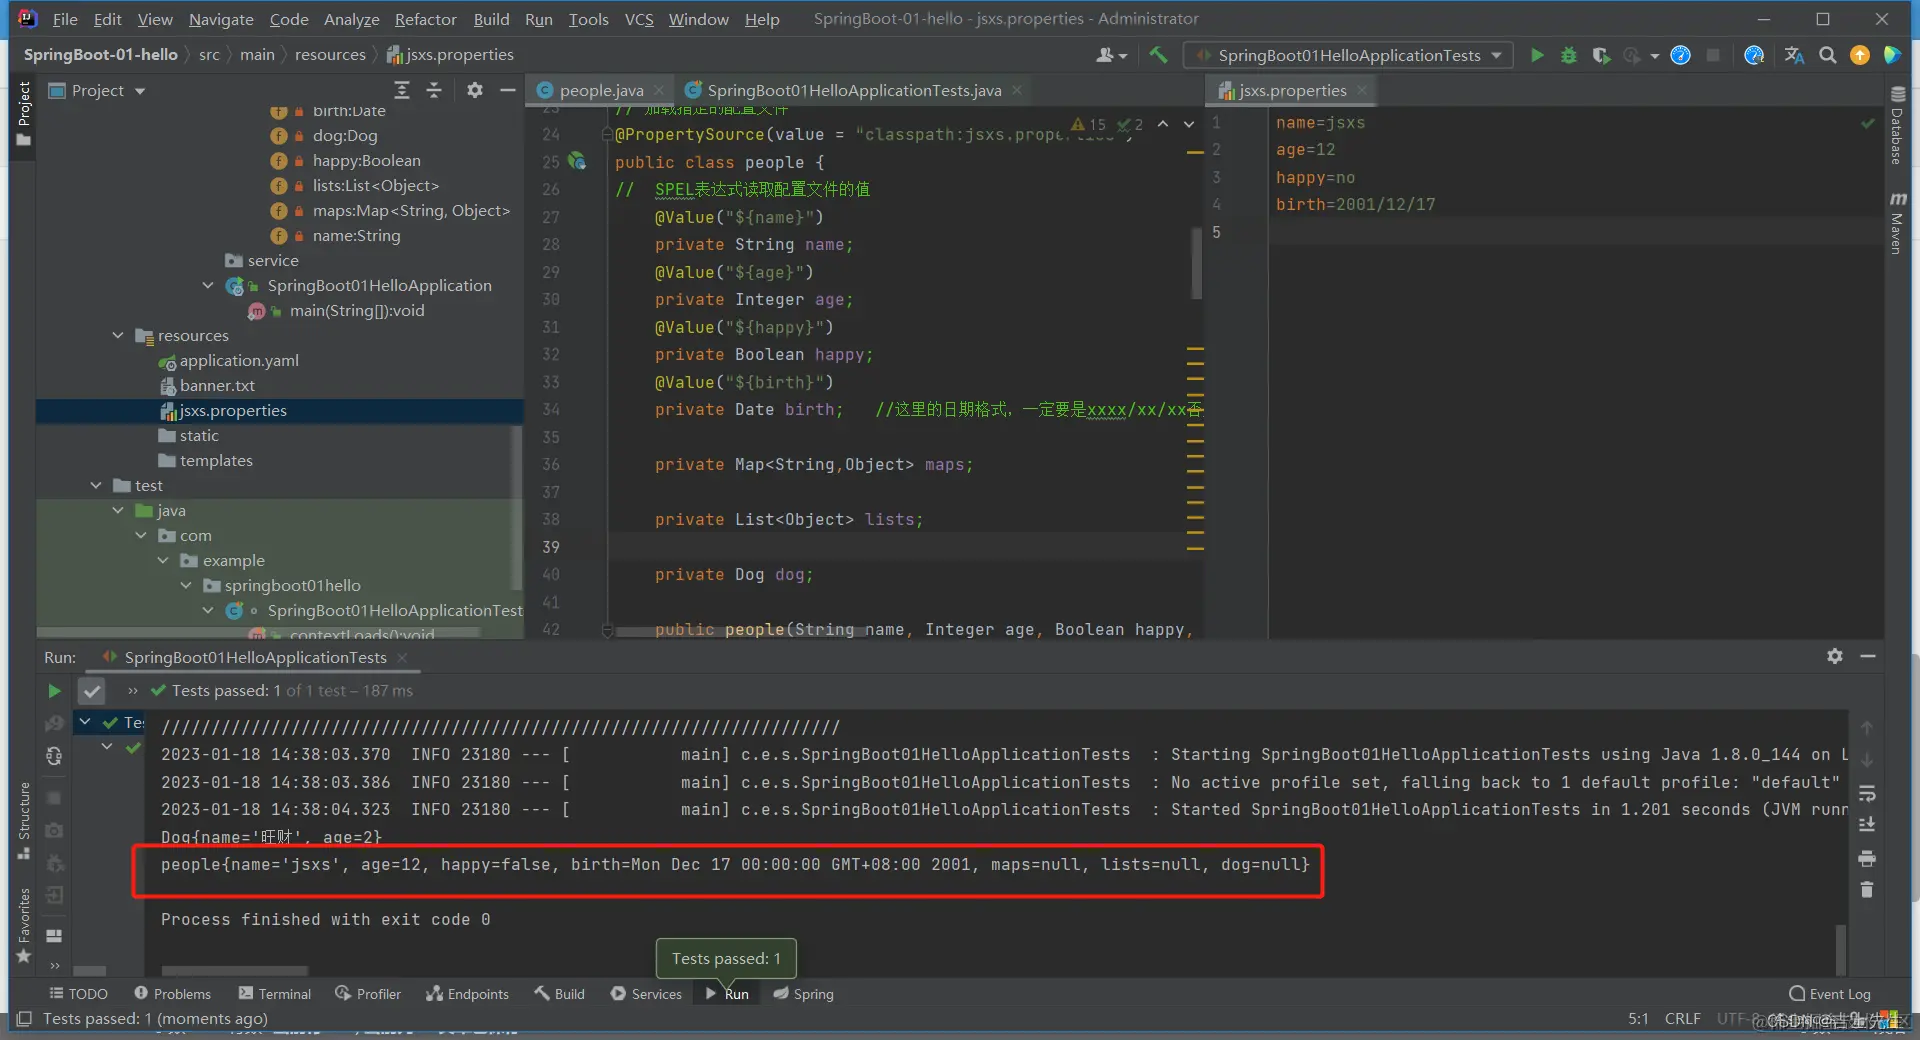Collapse the root test result node
Screen dimensions: 1920x1040
click(85, 722)
